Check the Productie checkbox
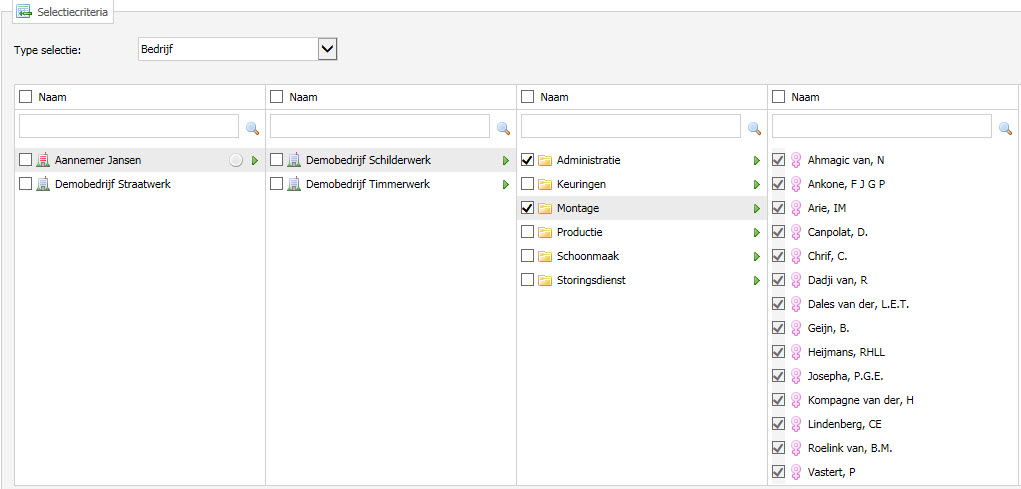Screen dimensions: 1021x489 tap(528, 232)
